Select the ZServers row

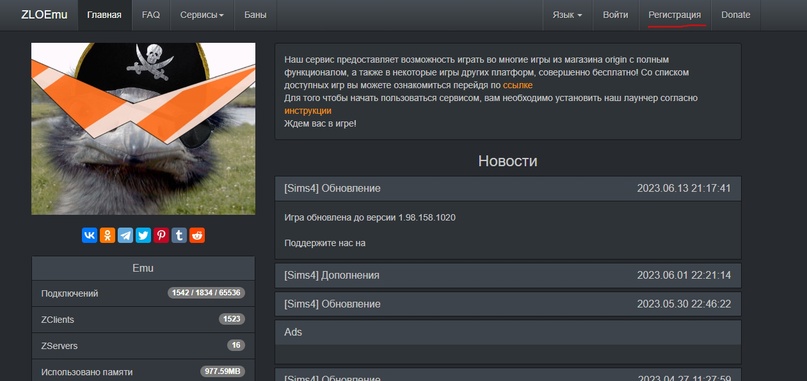point(143,346)
